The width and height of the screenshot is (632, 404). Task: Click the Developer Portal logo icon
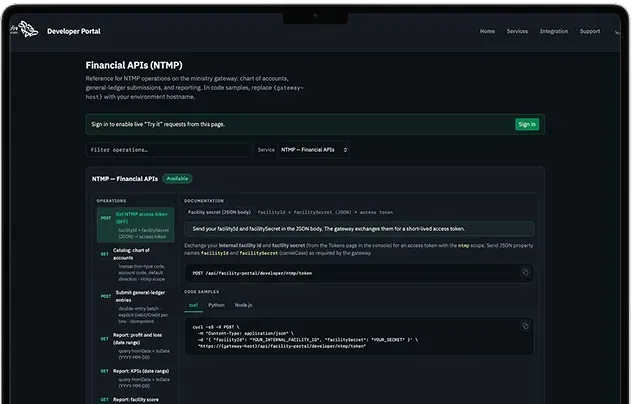(28, 29)
